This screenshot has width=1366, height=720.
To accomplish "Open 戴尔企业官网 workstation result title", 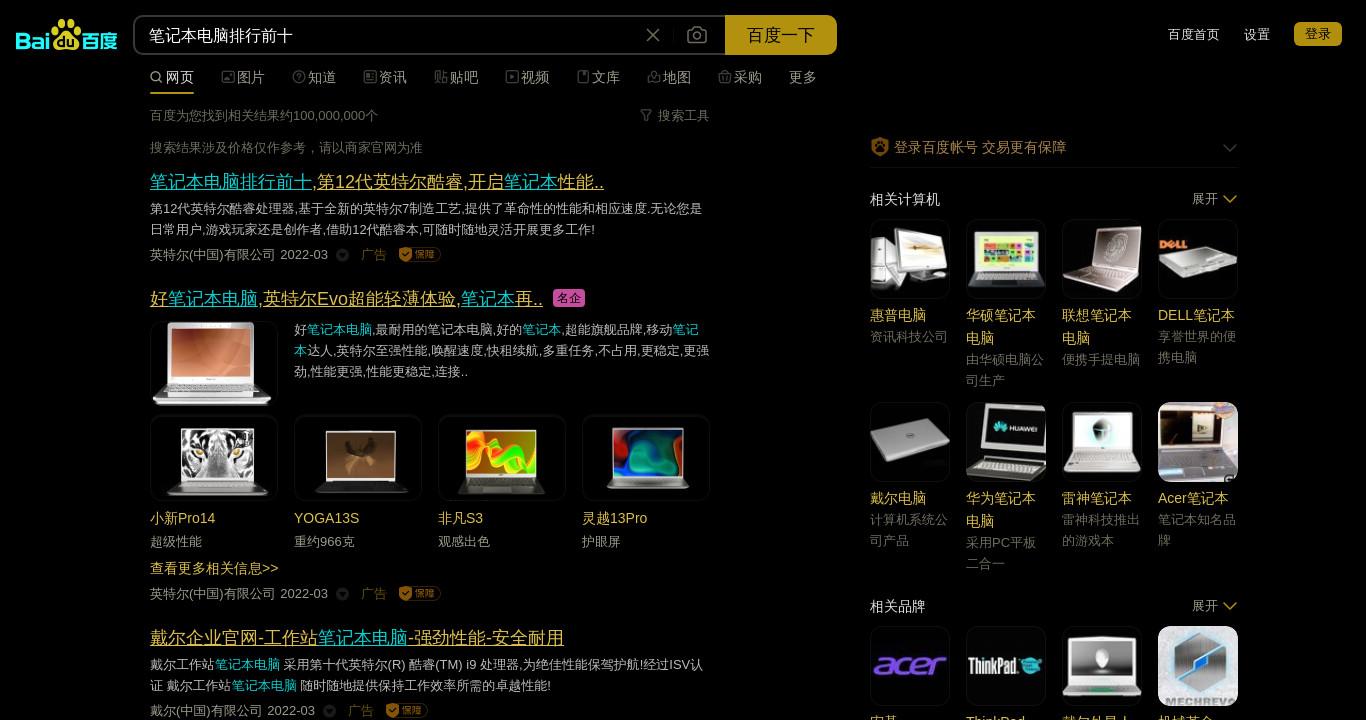I will pyautogui.click(x=357, y=637).
